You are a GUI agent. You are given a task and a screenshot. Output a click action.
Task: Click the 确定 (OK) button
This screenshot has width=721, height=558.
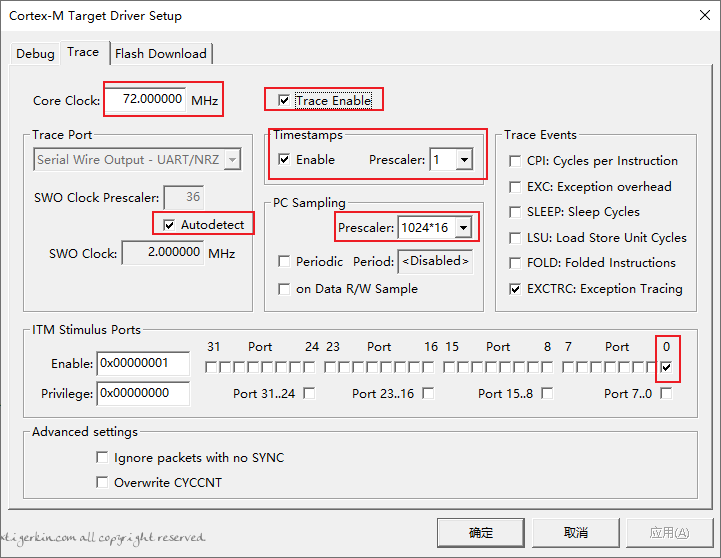click(x=481, y=533)
